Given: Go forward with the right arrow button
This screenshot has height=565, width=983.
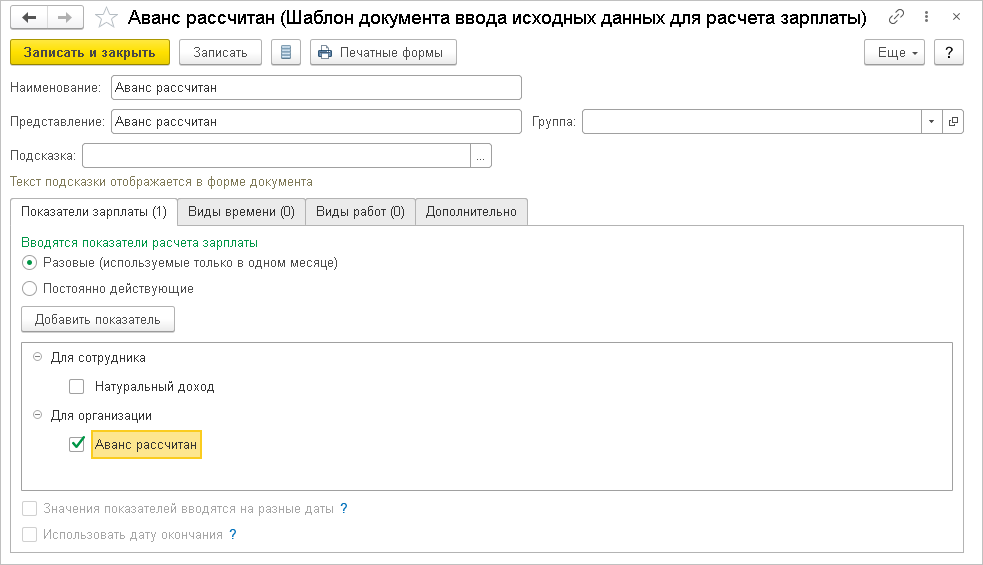Looking at the screenshot, I should [x=65, y=18].
